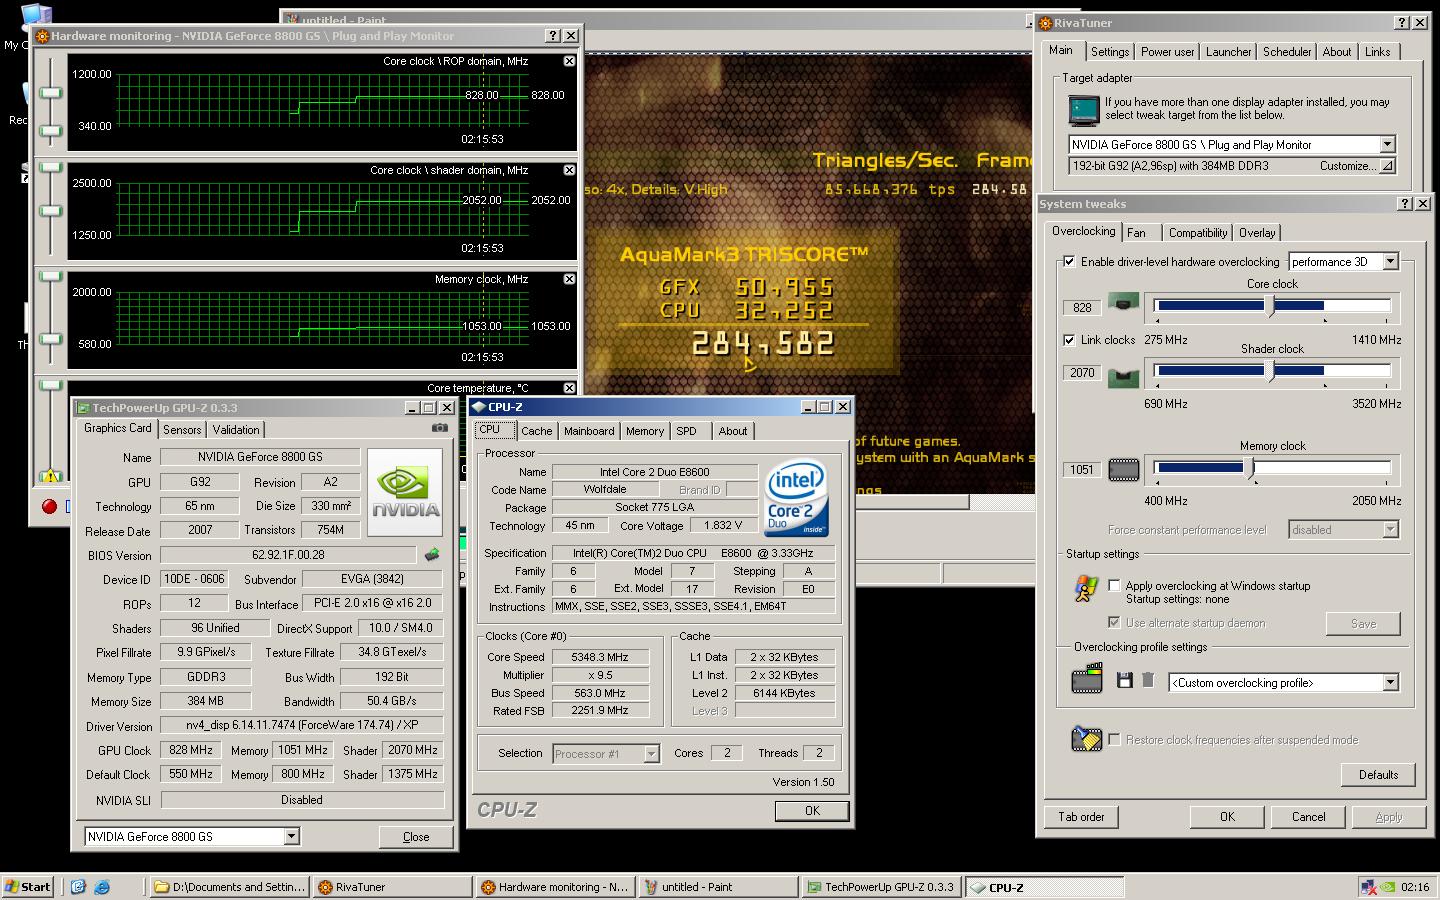Enable Apply overclocking at Windows startup
This screenshot has height=900, width=1440.
pyautogui.click(x=1114, y=585)
